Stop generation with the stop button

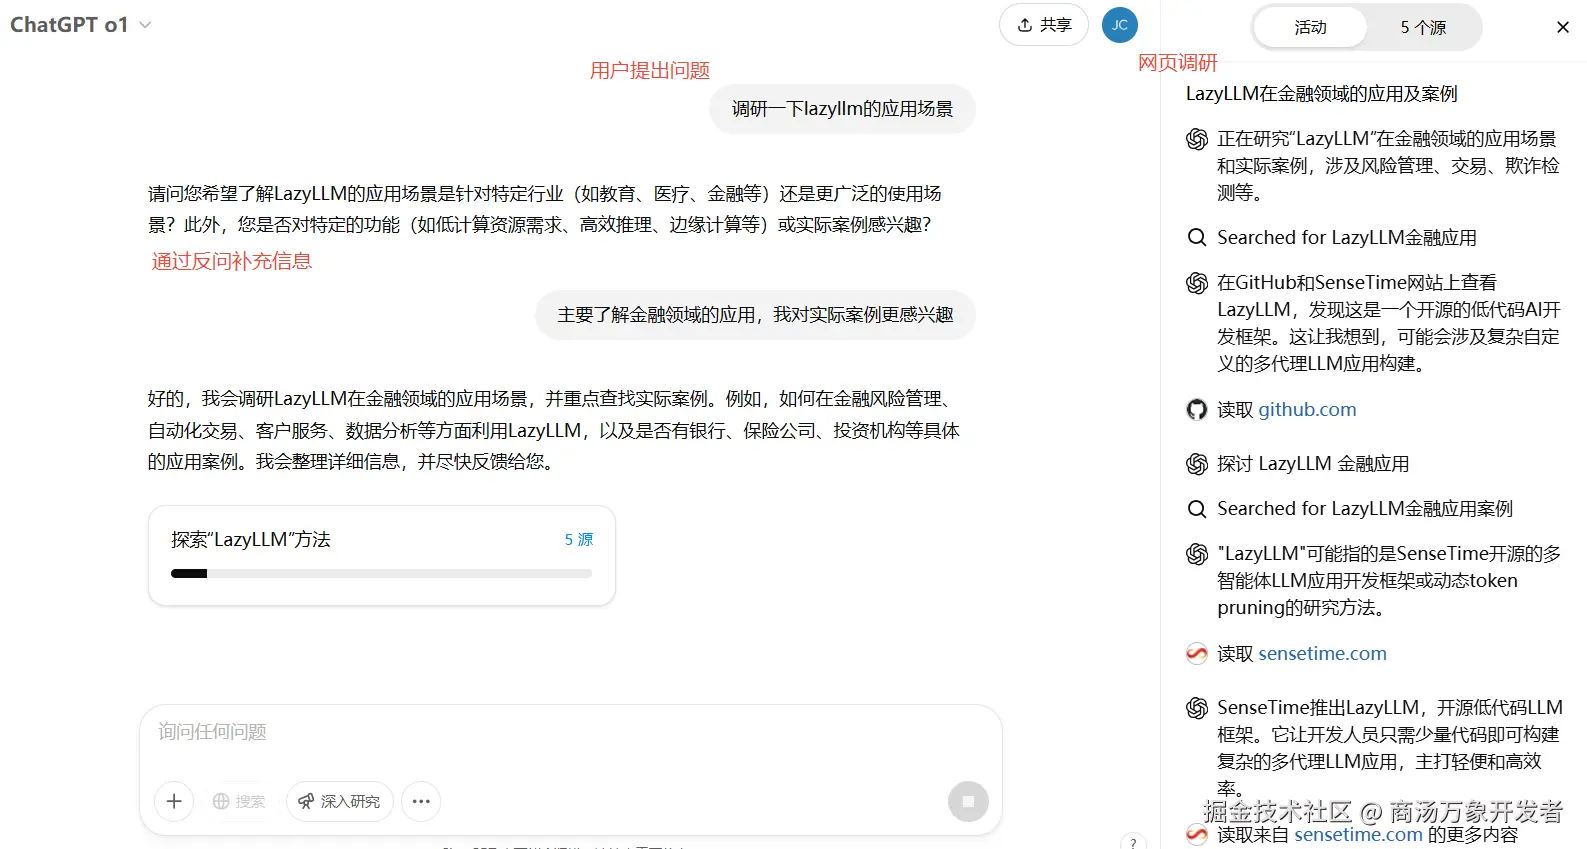point(968,801)
